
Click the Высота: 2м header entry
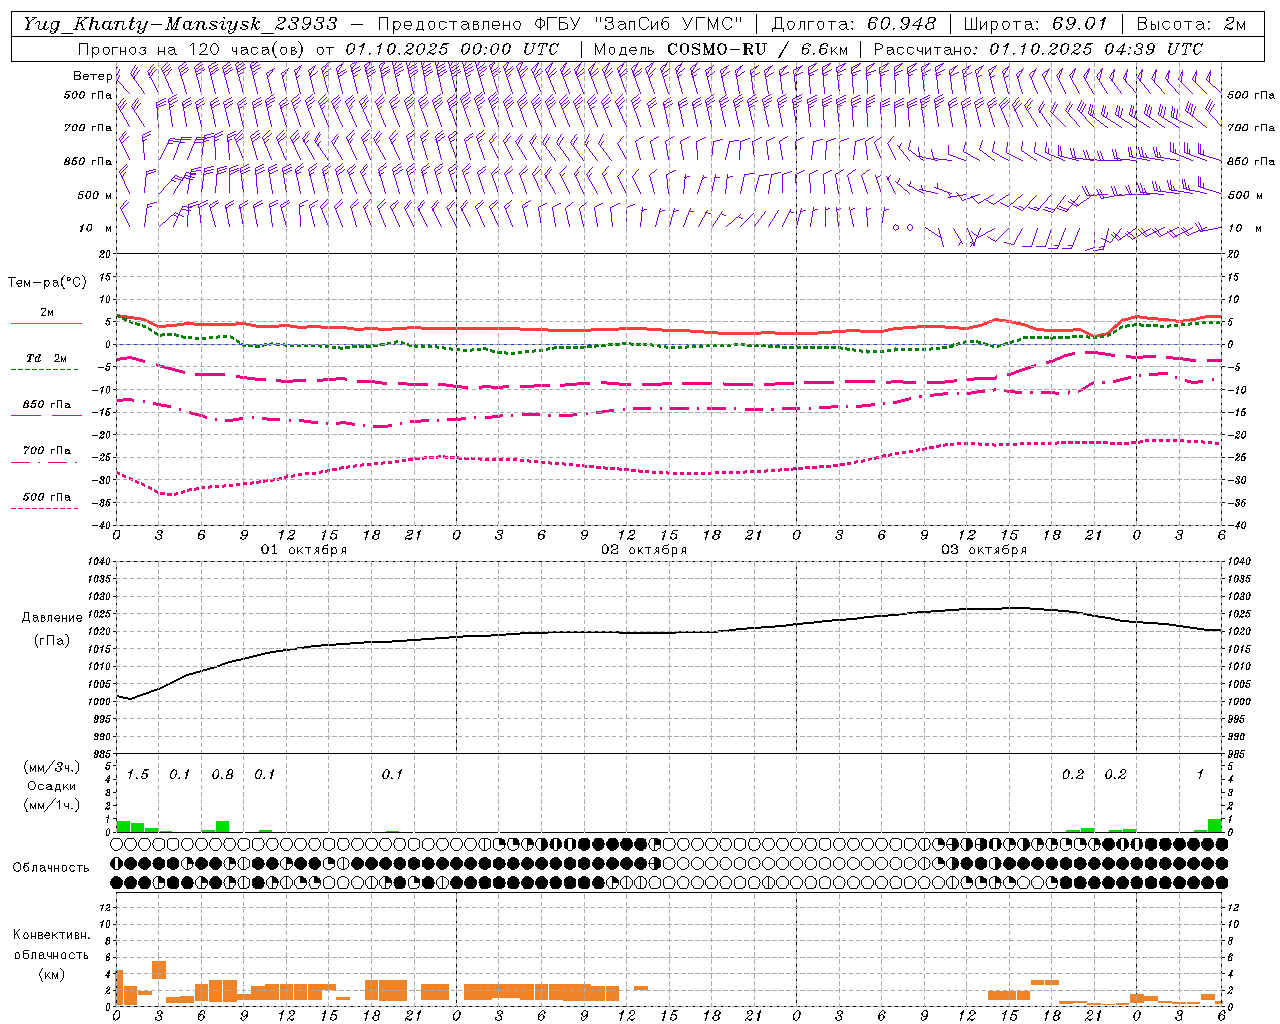(1192, 24)
